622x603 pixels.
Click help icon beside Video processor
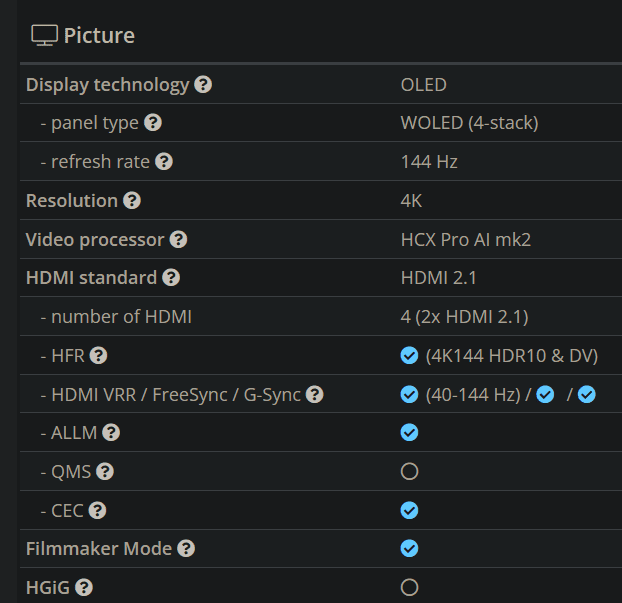(178, 240)
